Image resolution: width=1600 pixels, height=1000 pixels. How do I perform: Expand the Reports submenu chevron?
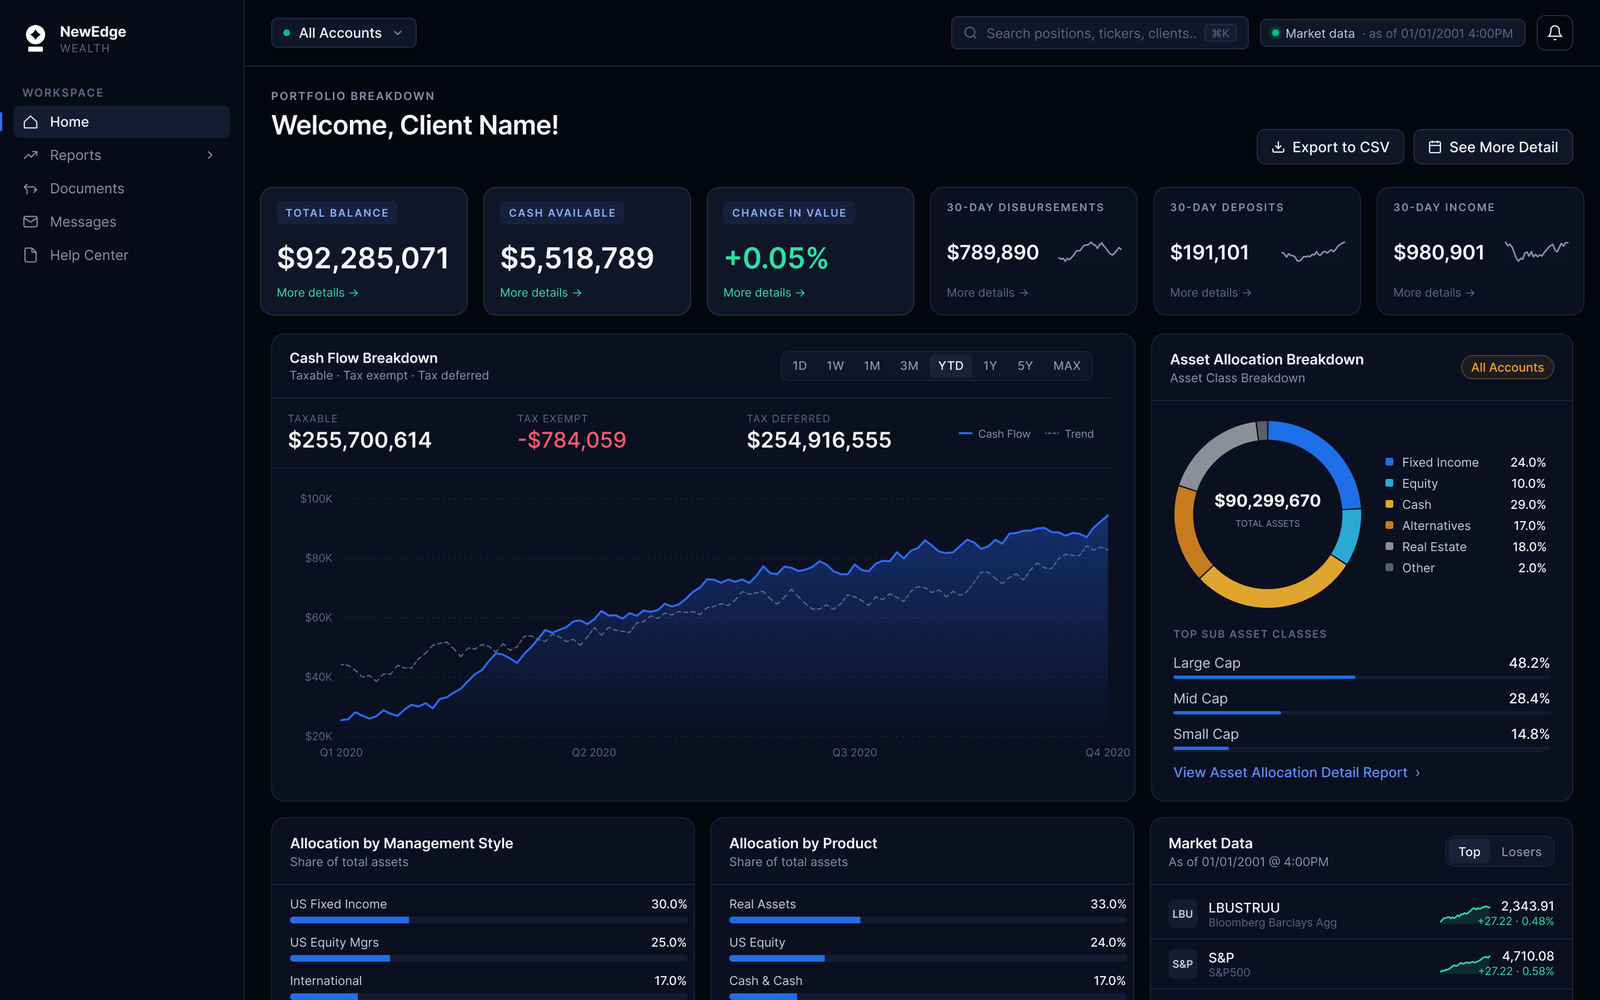210,155
